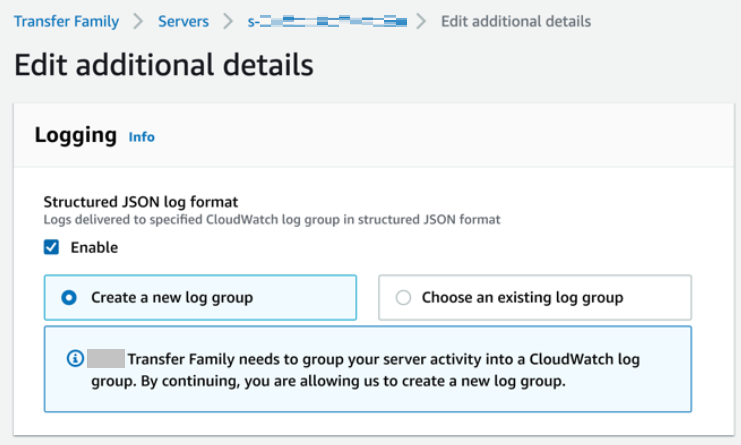
Task: Click the chevron before Edit additional details breadcrumb
Action: (424, 21)
